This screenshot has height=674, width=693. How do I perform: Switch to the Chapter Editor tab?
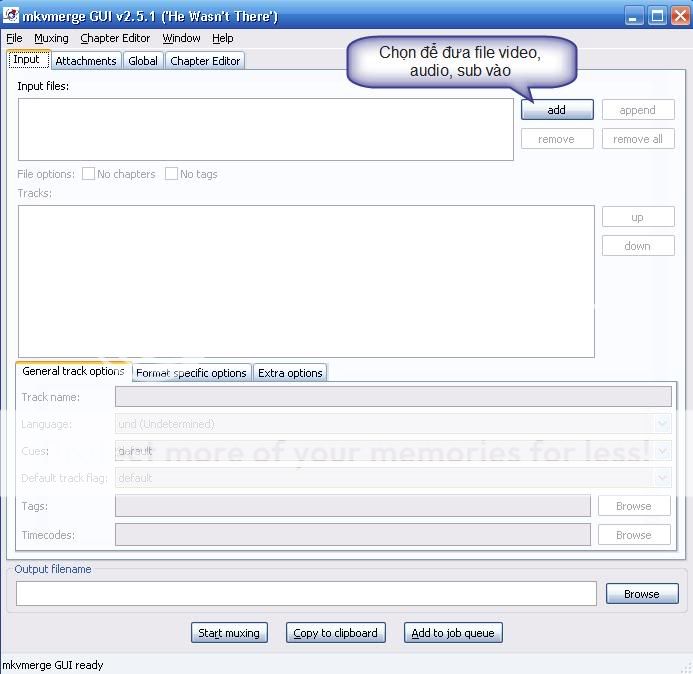205,61
